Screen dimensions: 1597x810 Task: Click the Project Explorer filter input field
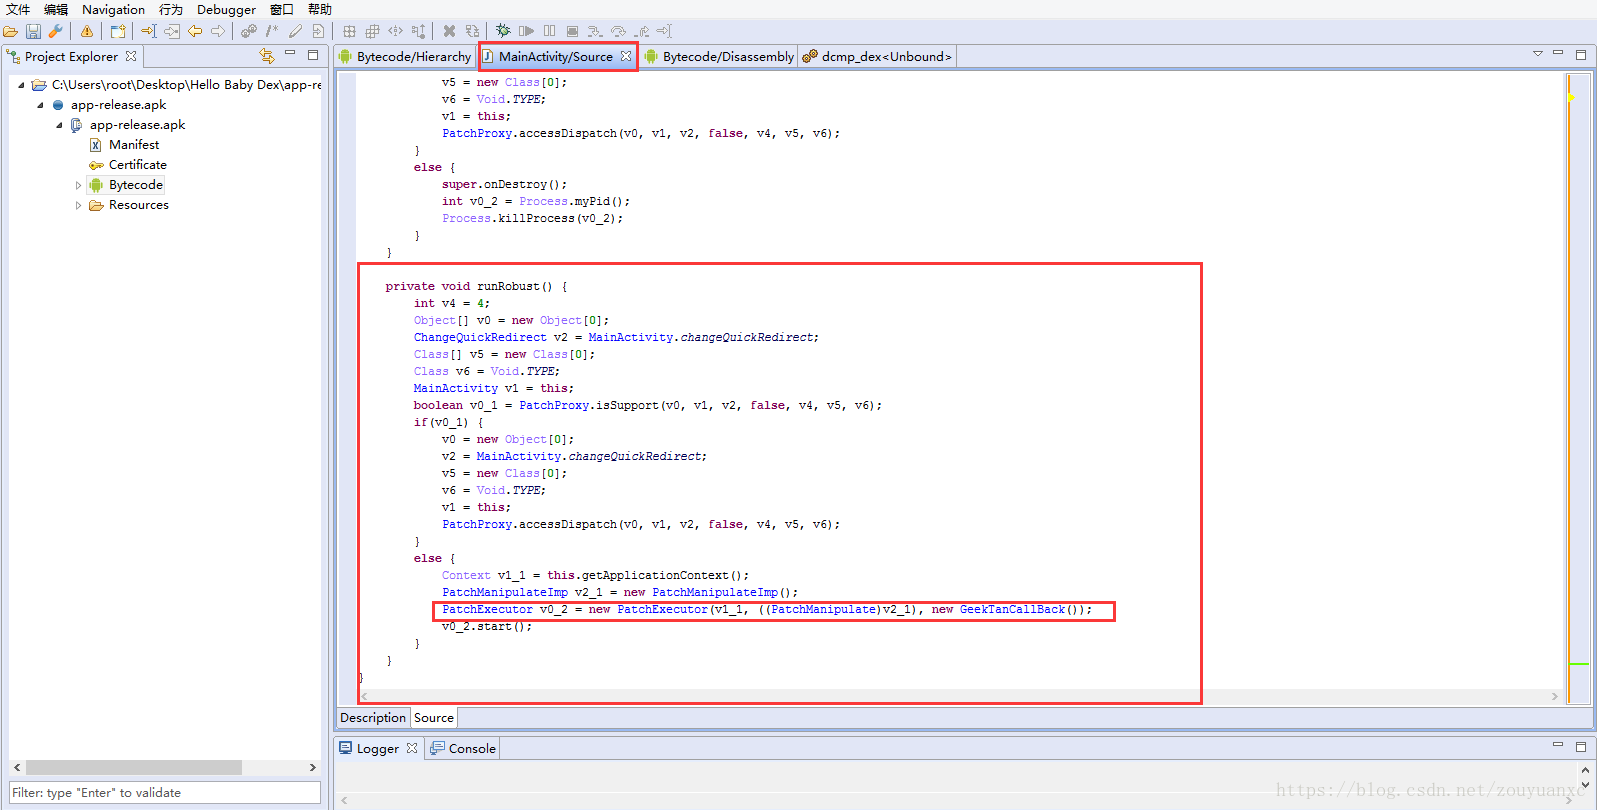point(165,793)
